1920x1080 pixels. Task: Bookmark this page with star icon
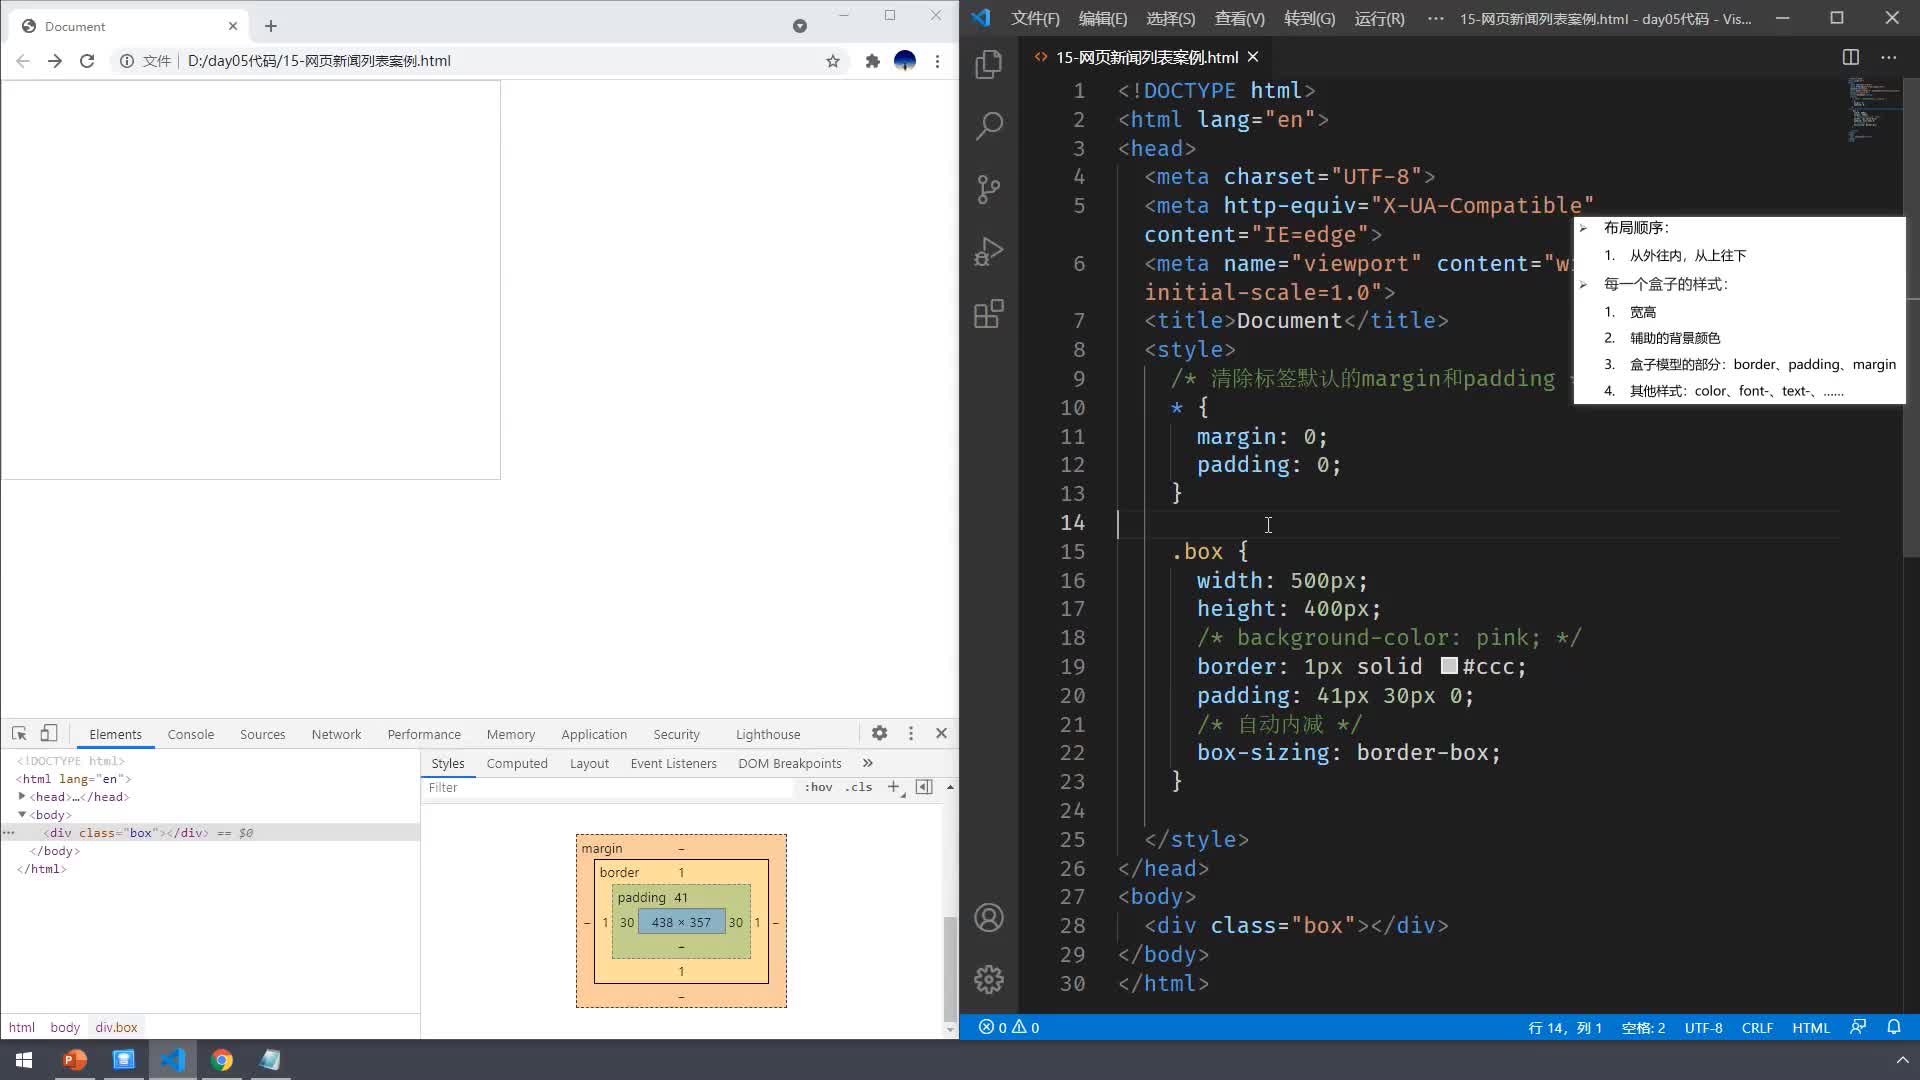(833, 61)
